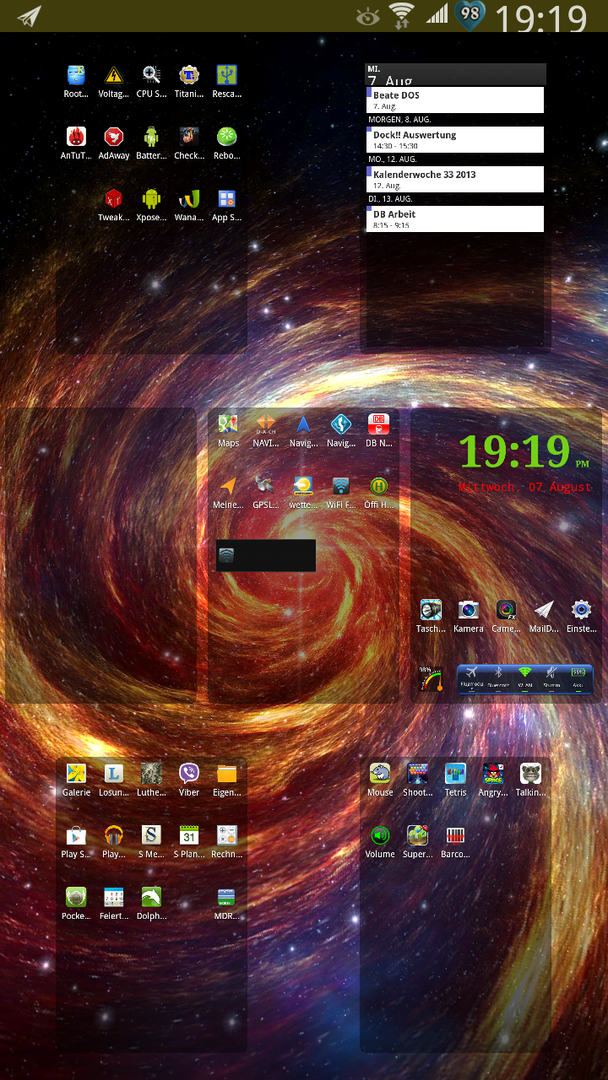
Task: Open the Kalenderwoche 33 2013 entry
Action: click(x=455, y=179)
